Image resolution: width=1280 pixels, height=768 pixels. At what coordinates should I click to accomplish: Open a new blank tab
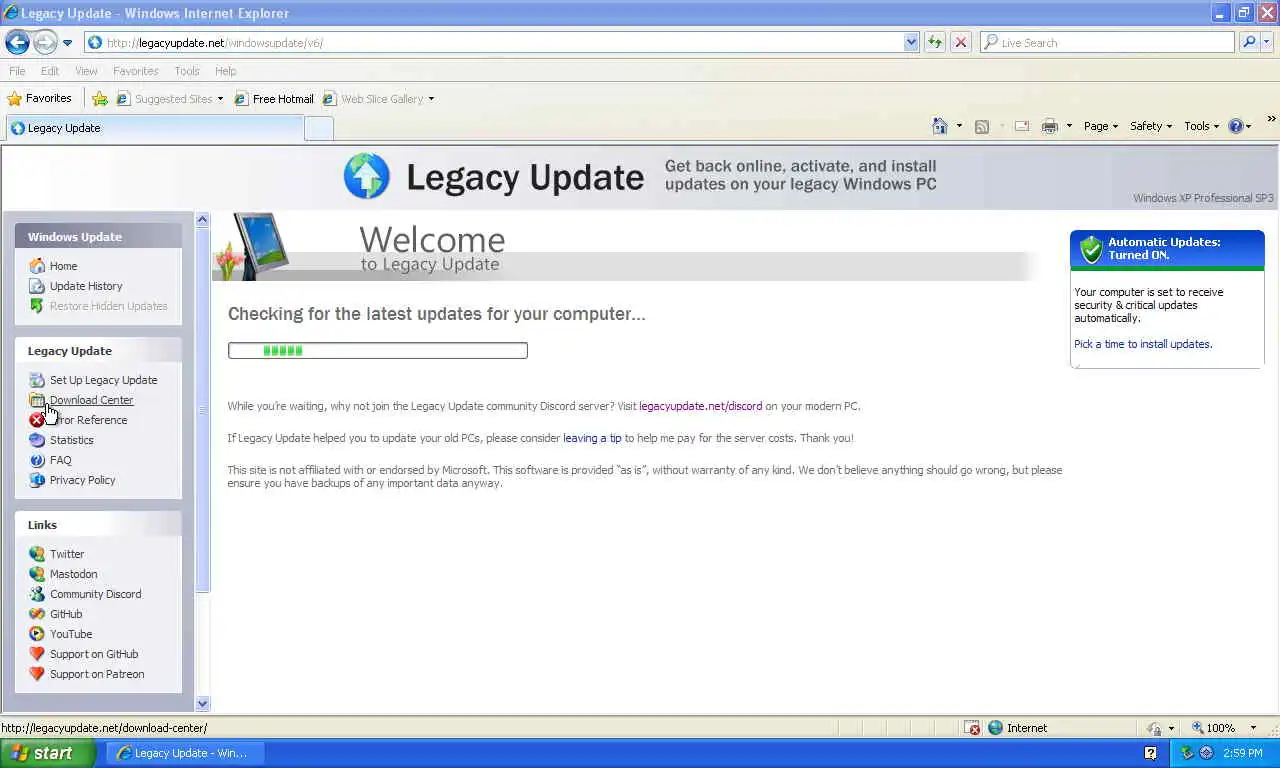(x=318, y=128)
